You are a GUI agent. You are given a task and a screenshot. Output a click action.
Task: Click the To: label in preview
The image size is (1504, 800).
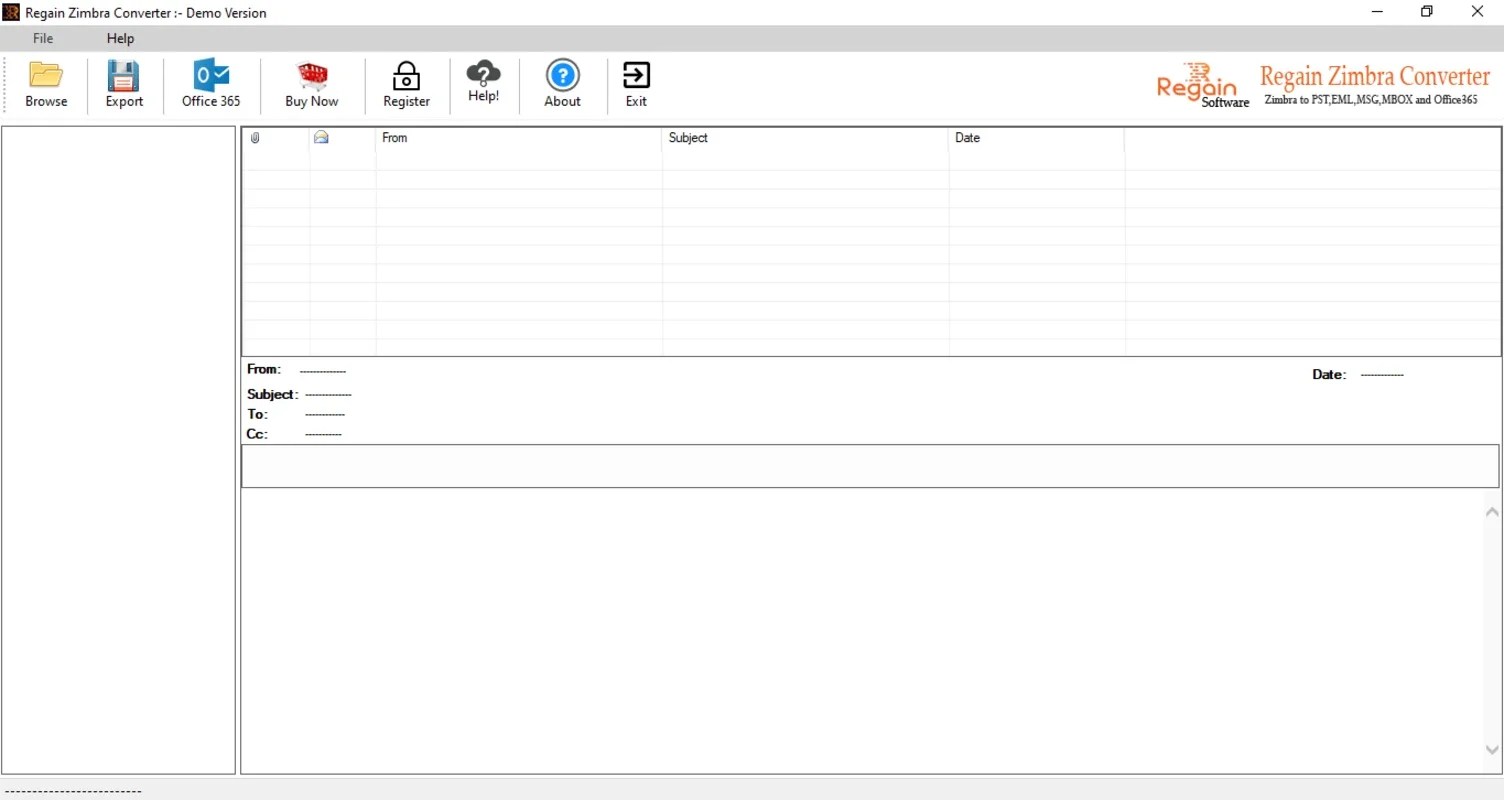click(x=257, y=414)
